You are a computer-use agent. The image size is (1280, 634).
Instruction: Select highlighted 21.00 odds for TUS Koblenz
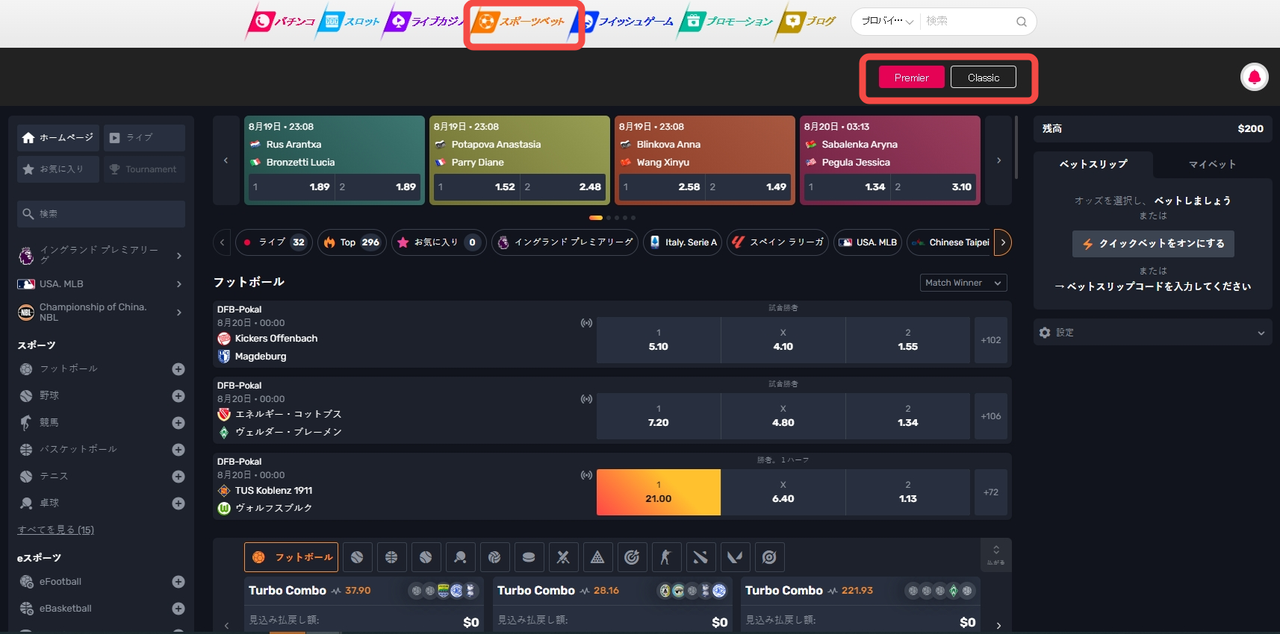pyautogui.click(x=658, y=492)
